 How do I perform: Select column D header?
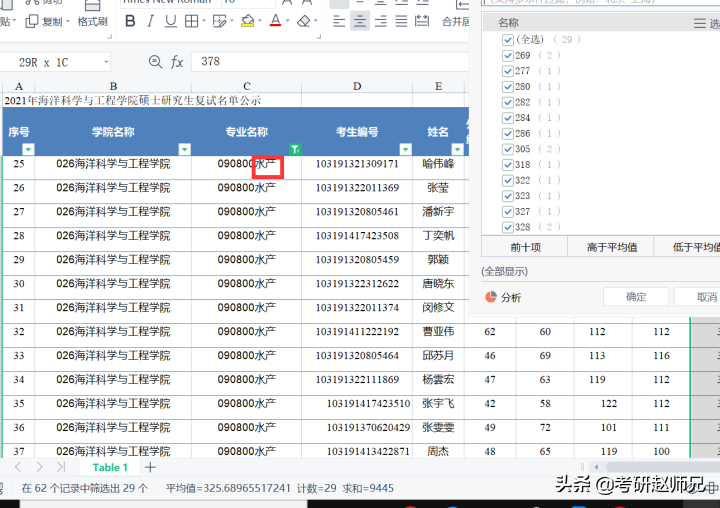coord(357,86)
